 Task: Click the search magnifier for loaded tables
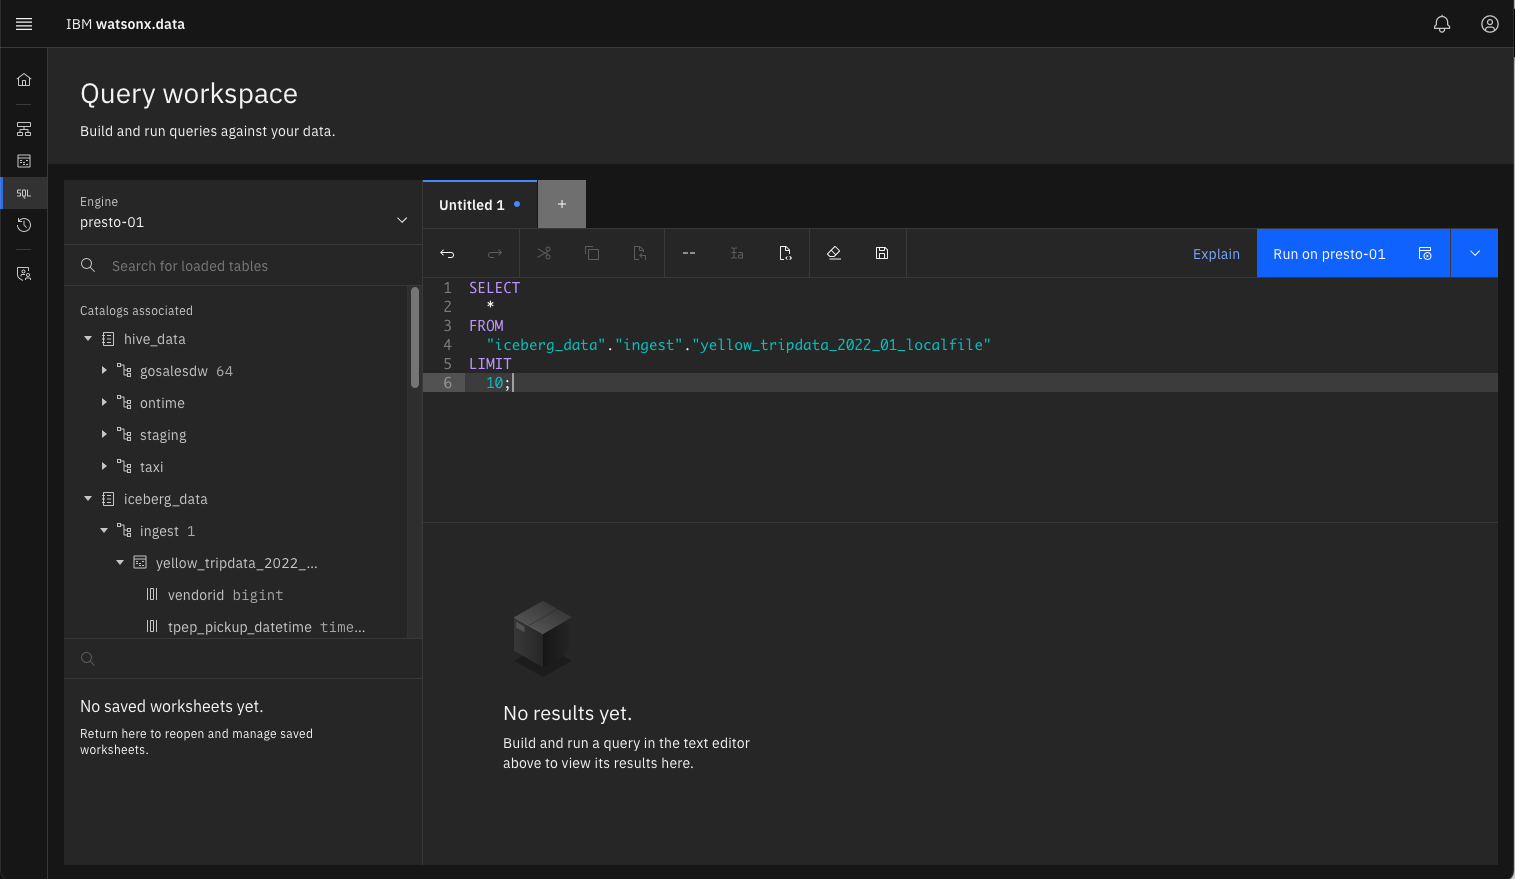[x=88, y=265]
